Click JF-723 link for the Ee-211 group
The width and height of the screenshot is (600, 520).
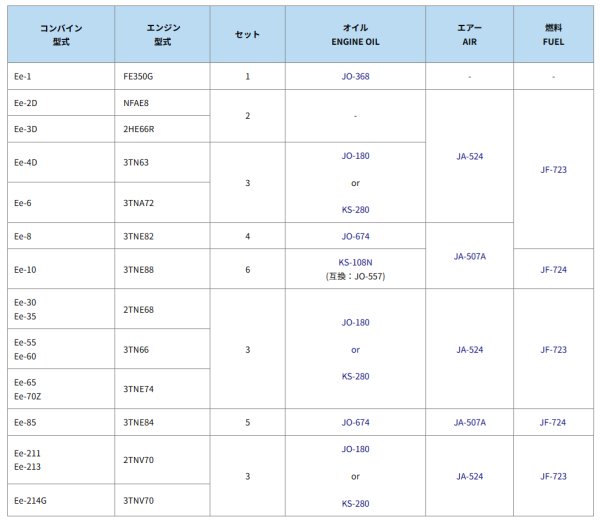pos(553,476)
